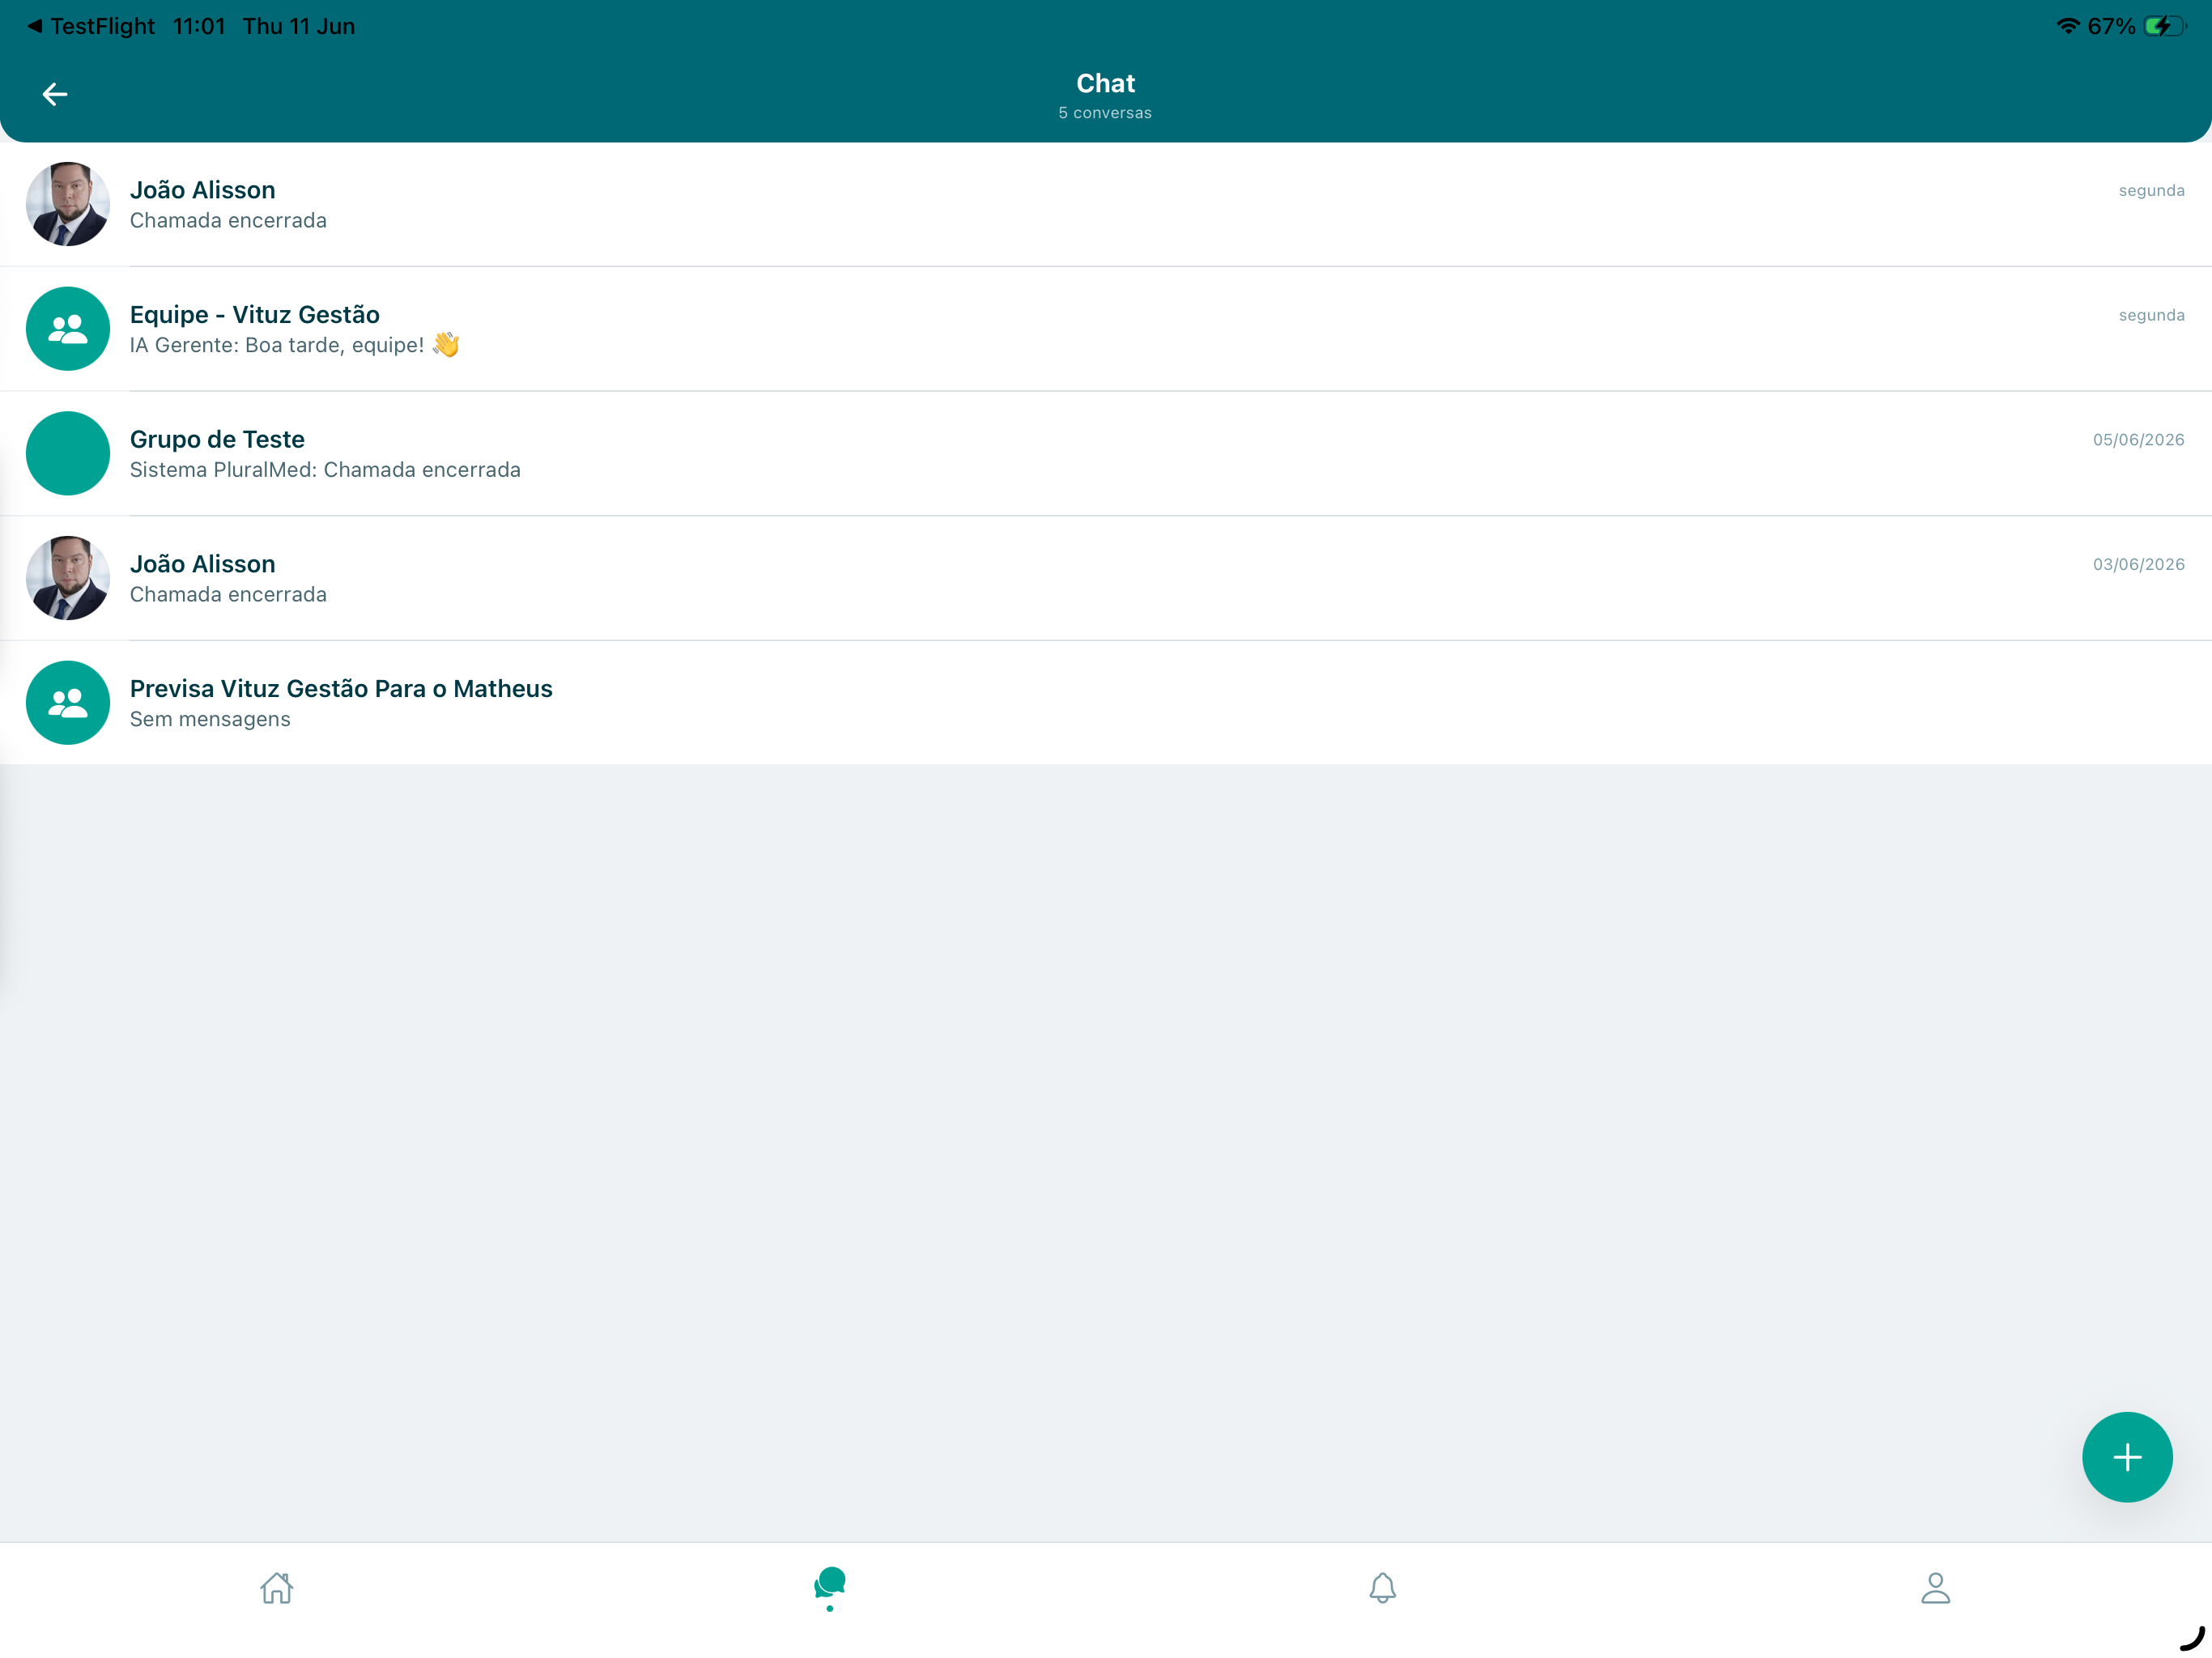Open Equipe - Vituz Gestão group chat
The width and height of the screenshot is (2212, 1658).
point(1106,329)
